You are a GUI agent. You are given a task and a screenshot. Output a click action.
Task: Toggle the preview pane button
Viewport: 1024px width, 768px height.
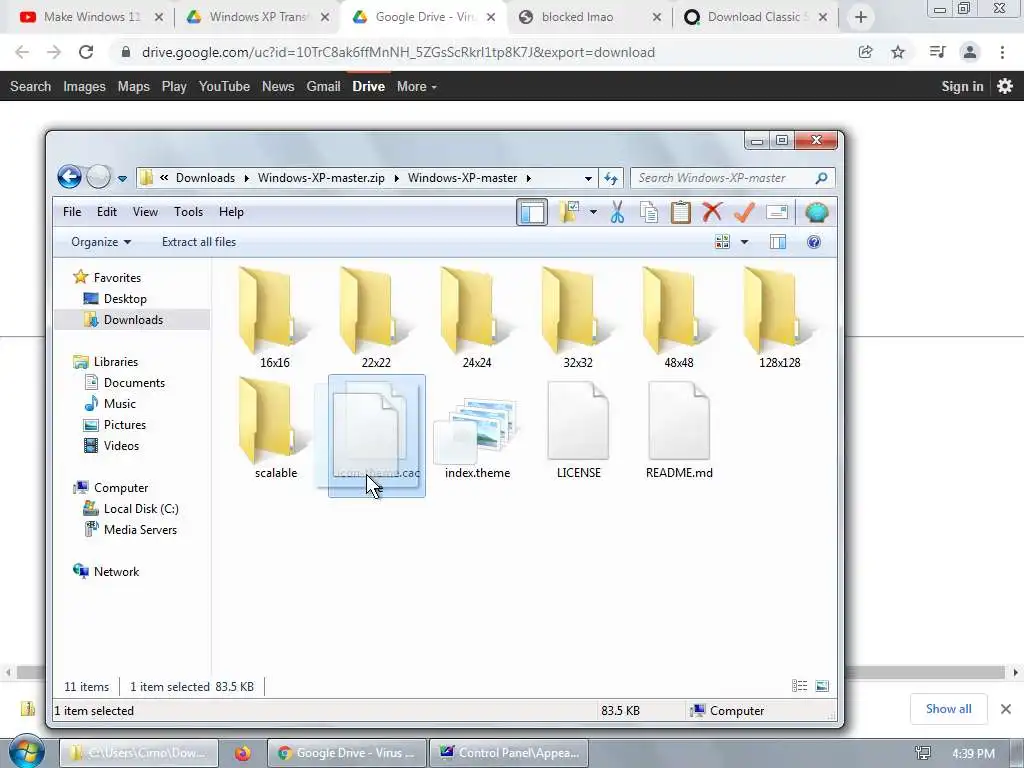[x=777, y=242]
